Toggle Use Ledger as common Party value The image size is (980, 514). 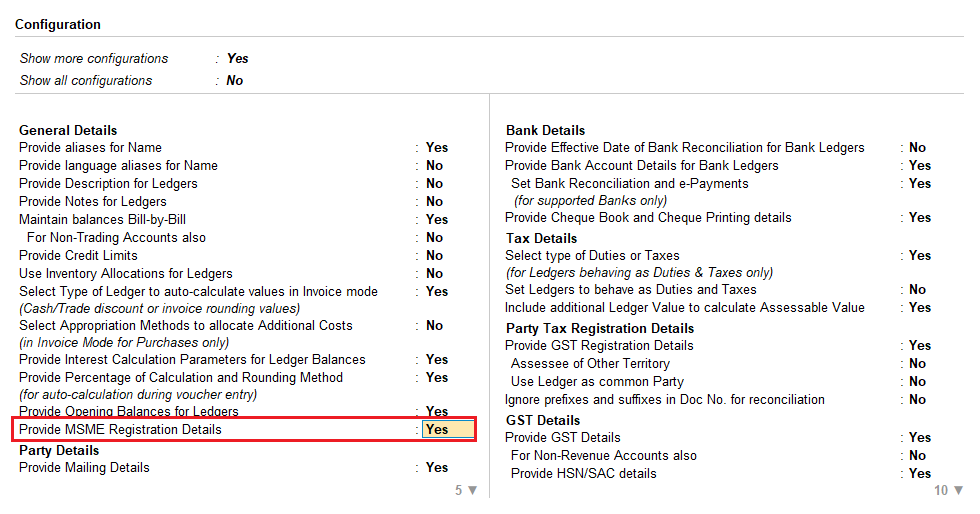[x=918, y=381]
